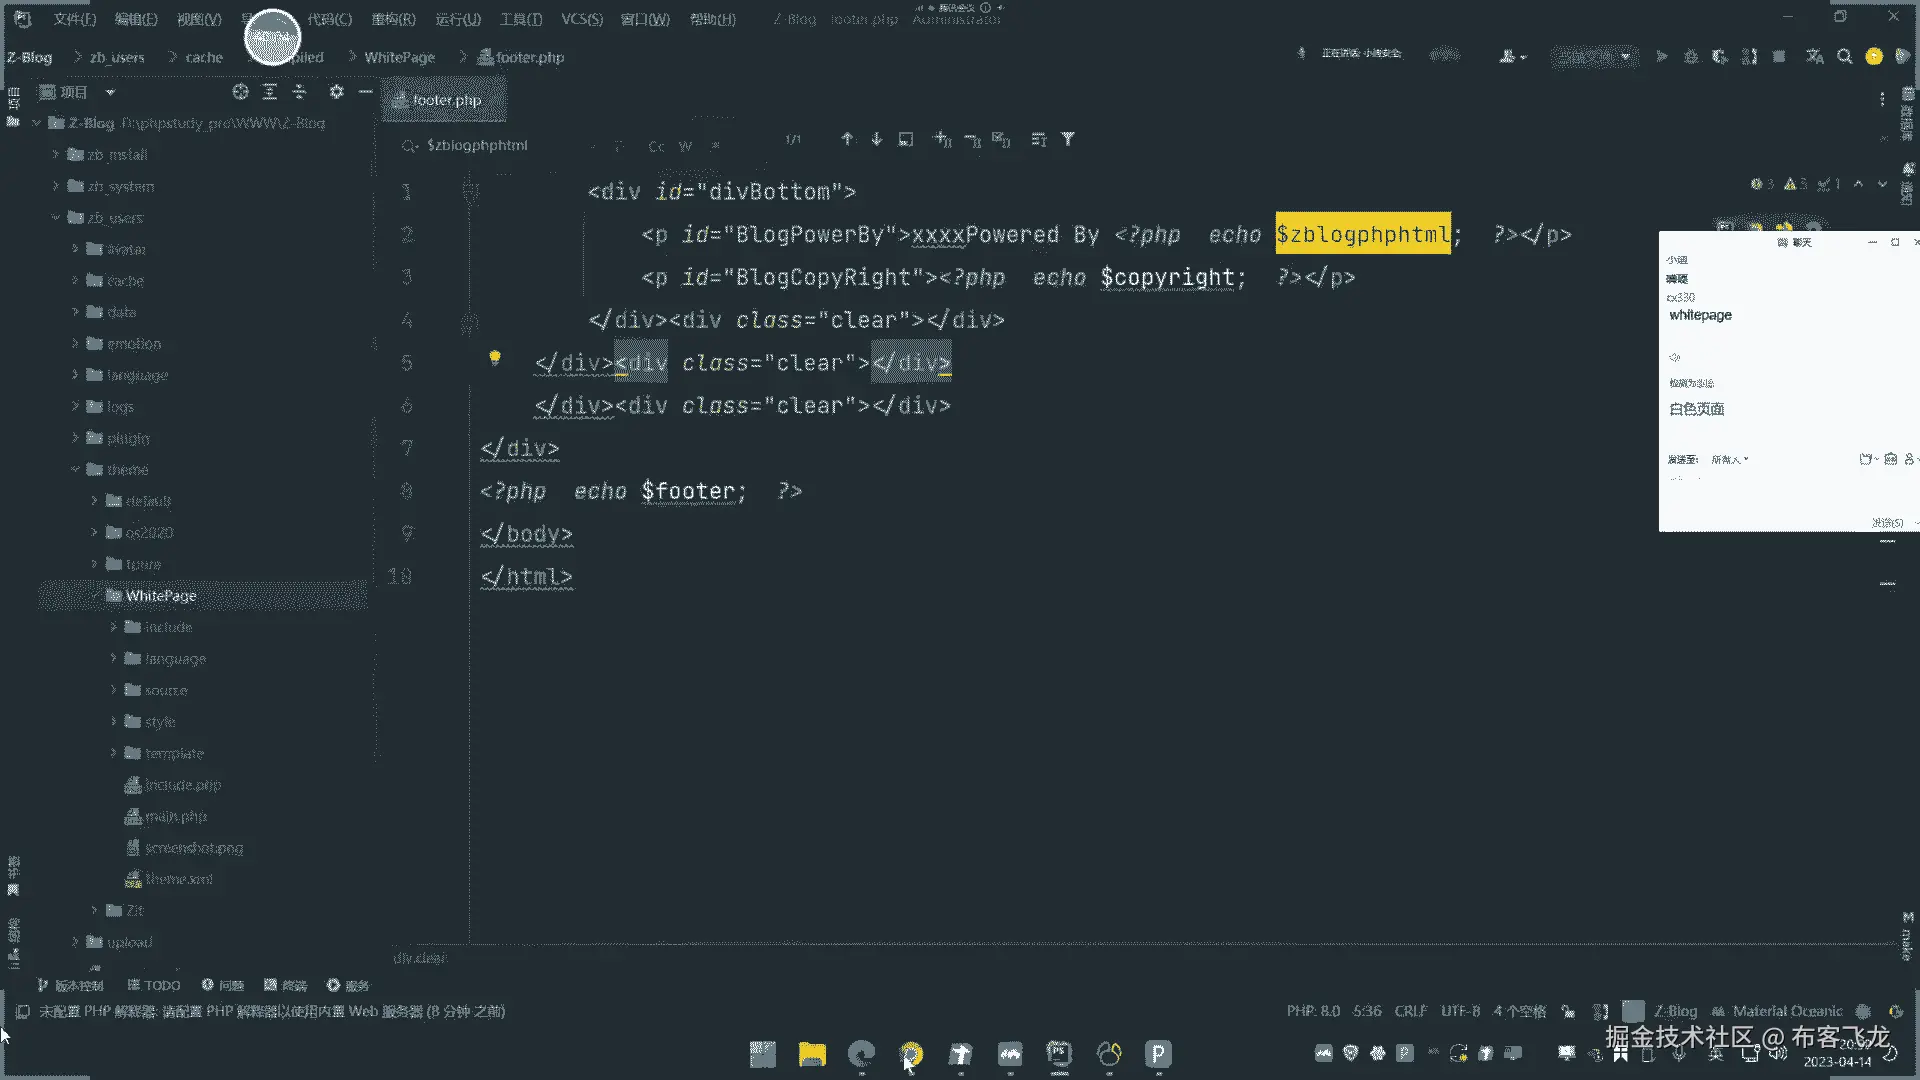The image size is (1920, 1080).
Task: Jump to previous search occurrence arrow
Action: click(x=847, y=139)
